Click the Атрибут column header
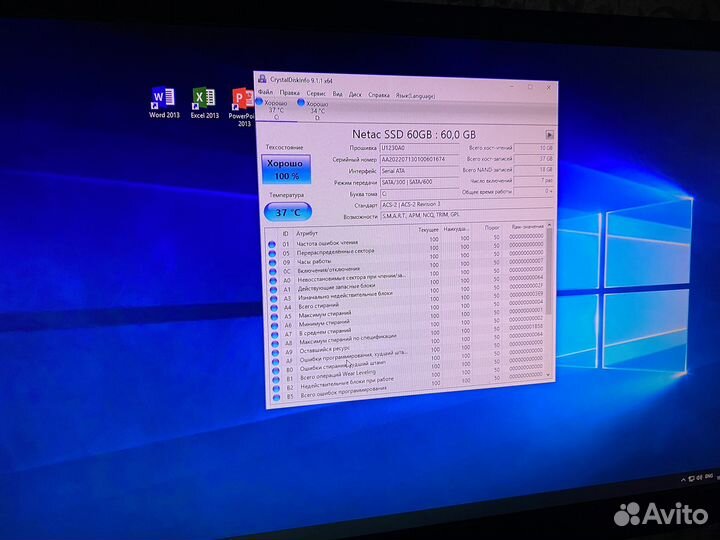720x540 pixels. pos(307,233)
